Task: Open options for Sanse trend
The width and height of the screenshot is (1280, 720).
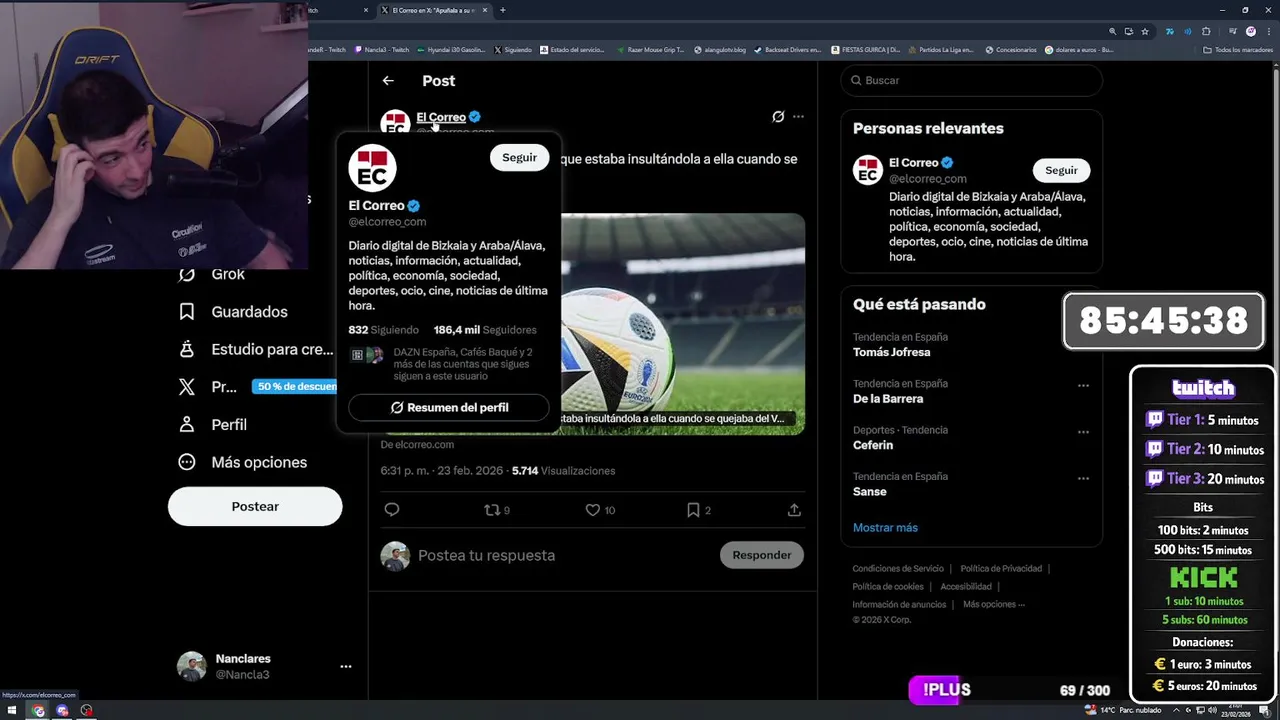Action: pos(1083,479)
